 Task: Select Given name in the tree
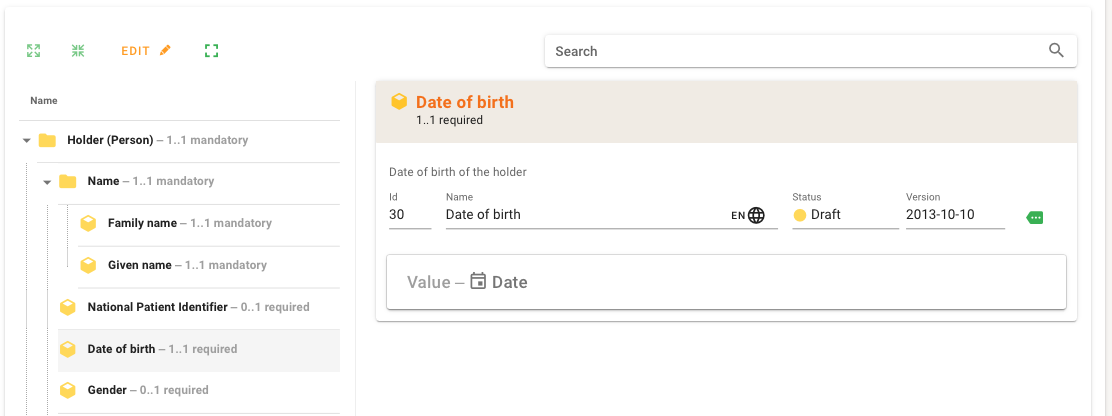coord(140,265)
